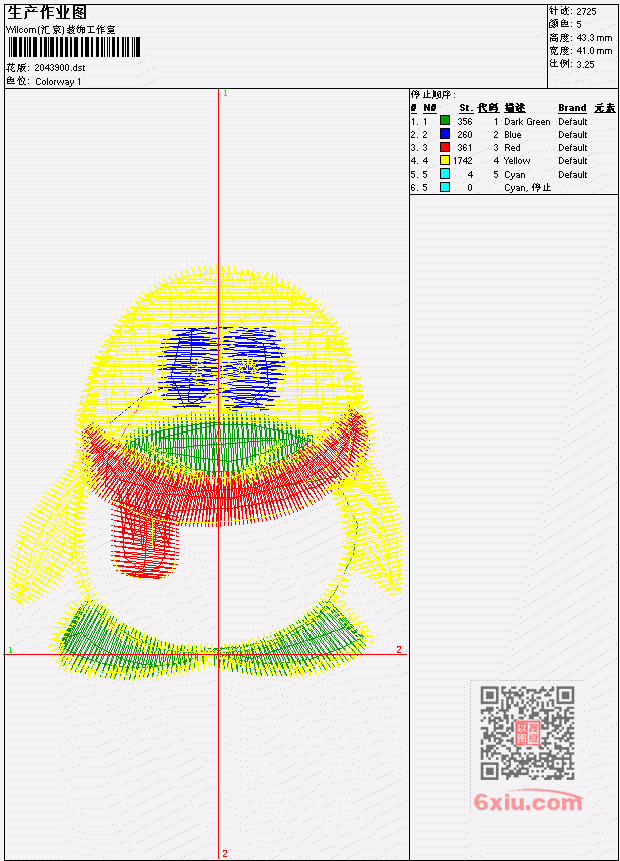Select the file name "2043900.dst"
The image size is (620, 861).
60,68
